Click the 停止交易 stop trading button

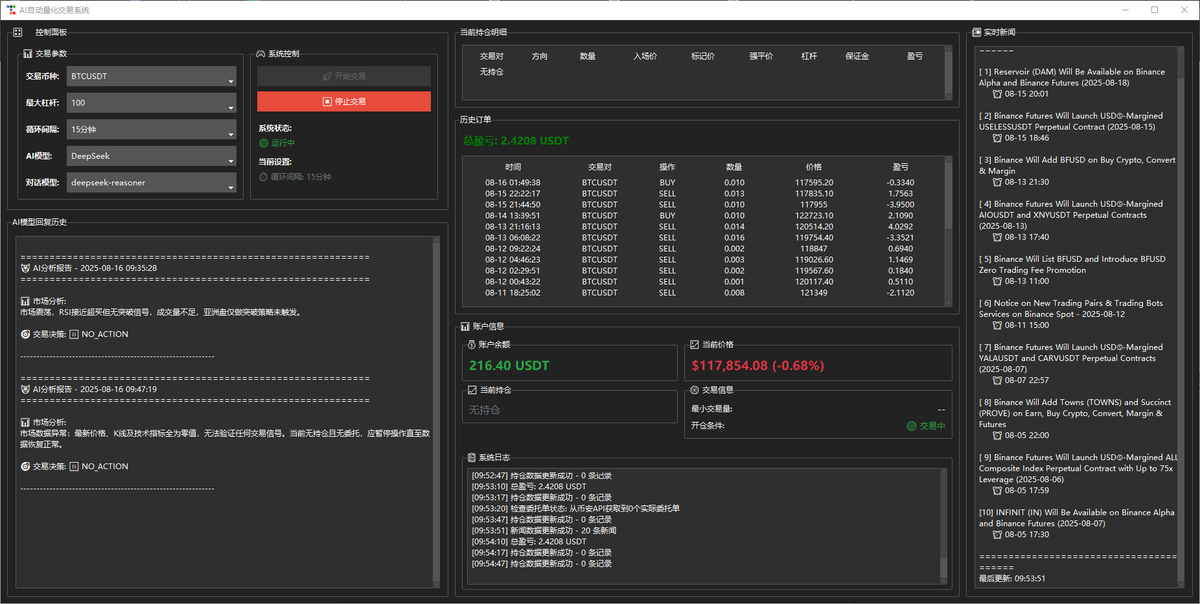[x=344, y=102]
